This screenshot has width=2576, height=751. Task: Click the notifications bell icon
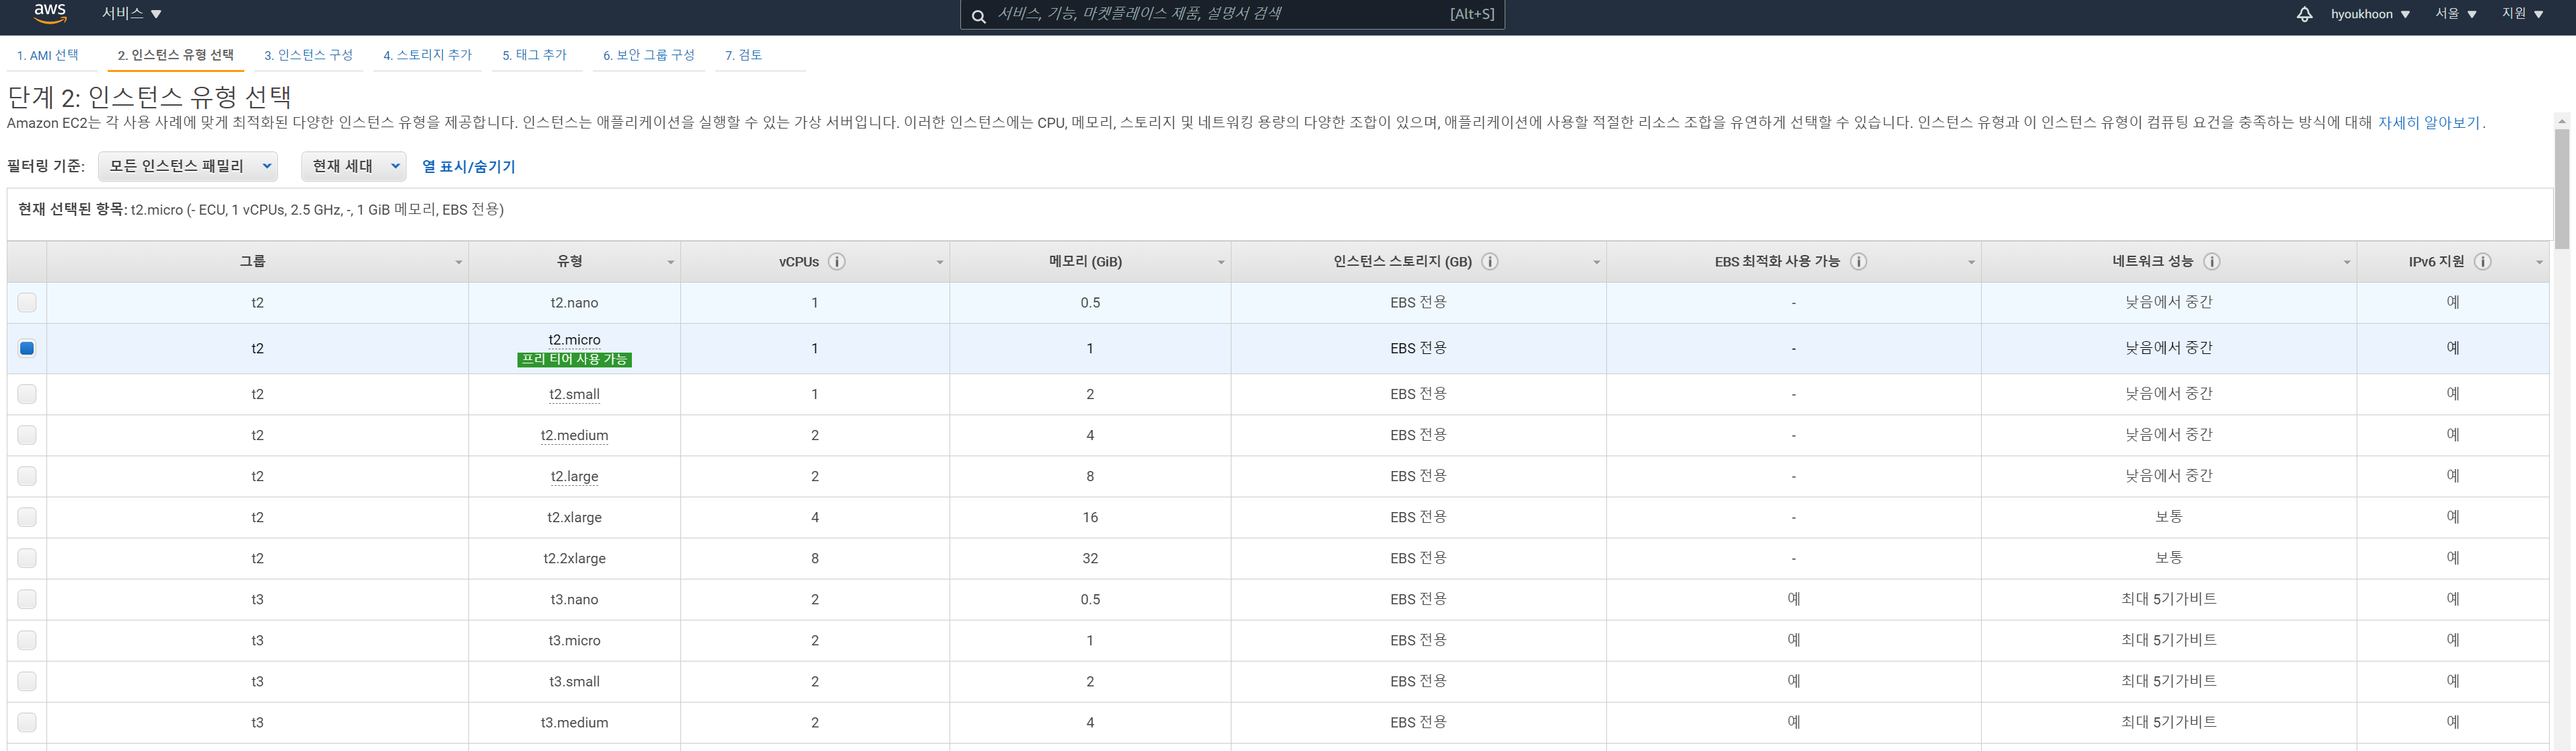click(2304, 14)
